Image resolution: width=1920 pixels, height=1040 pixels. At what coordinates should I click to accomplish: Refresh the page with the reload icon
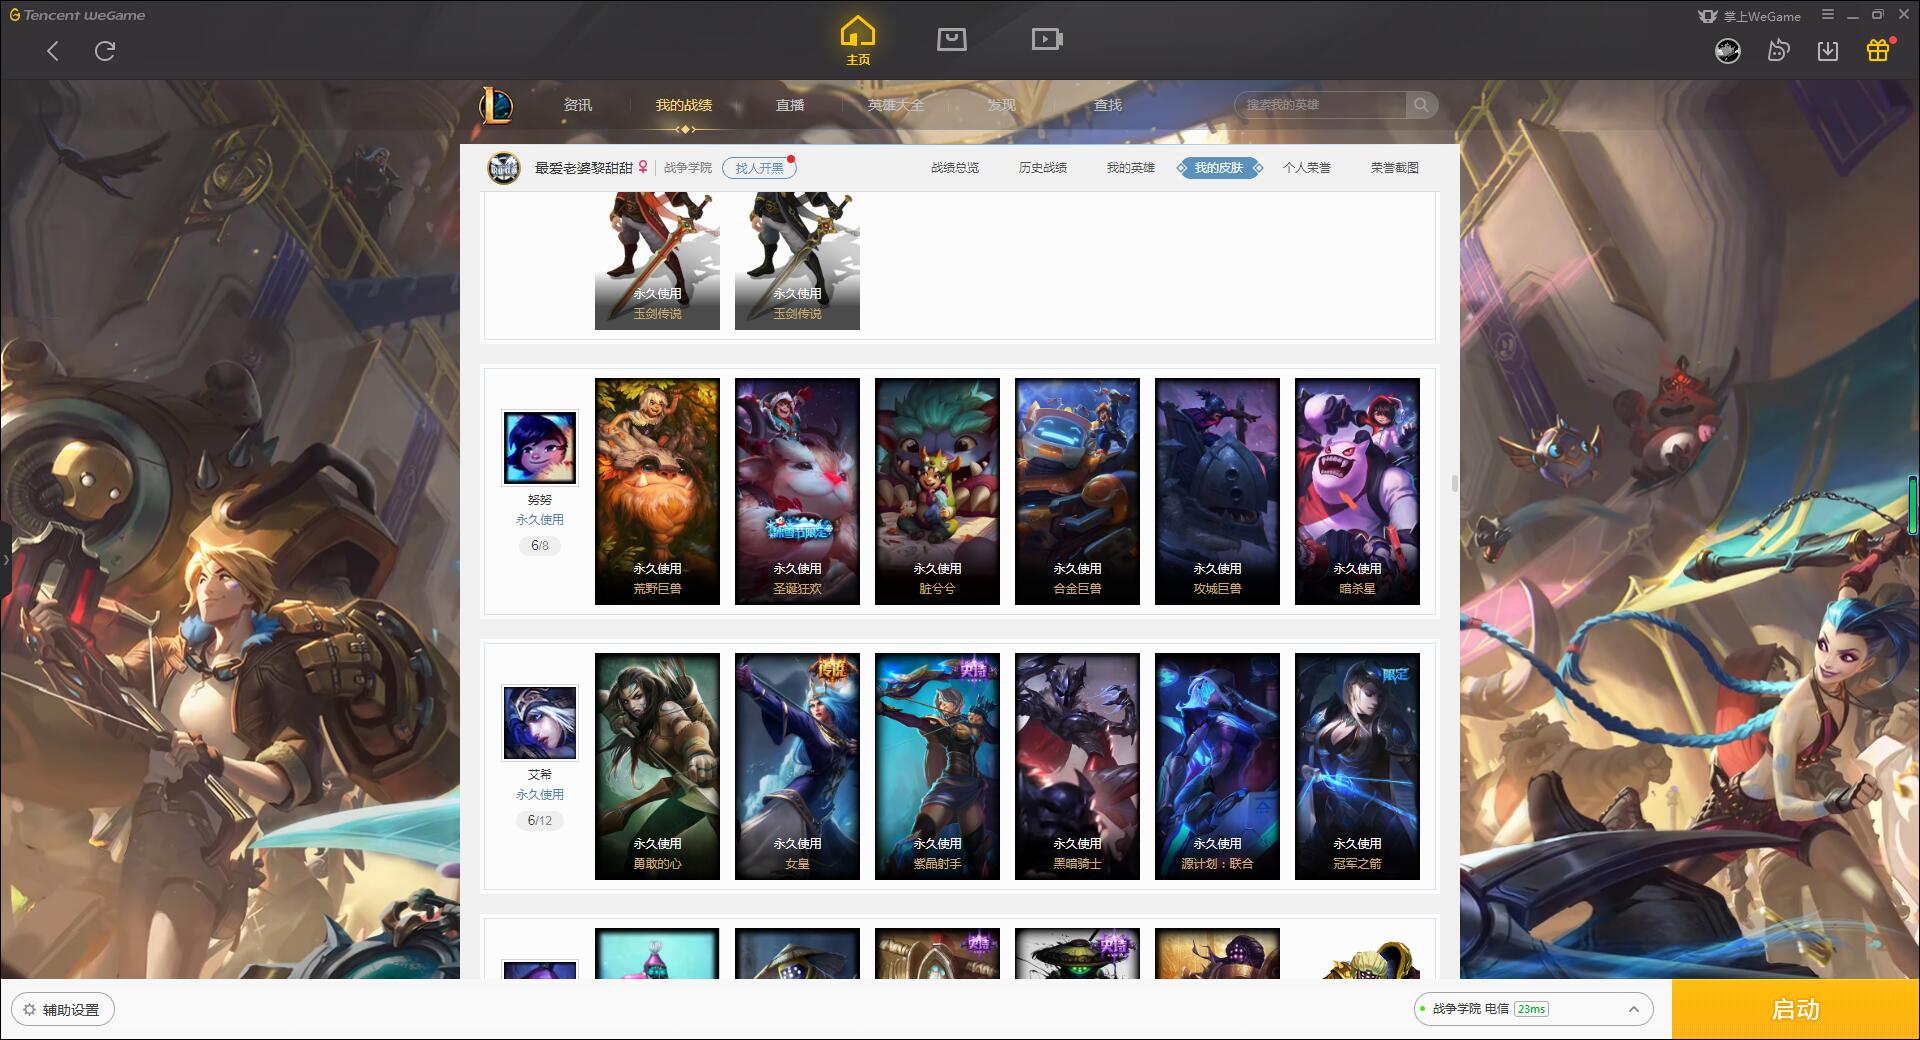105,51
